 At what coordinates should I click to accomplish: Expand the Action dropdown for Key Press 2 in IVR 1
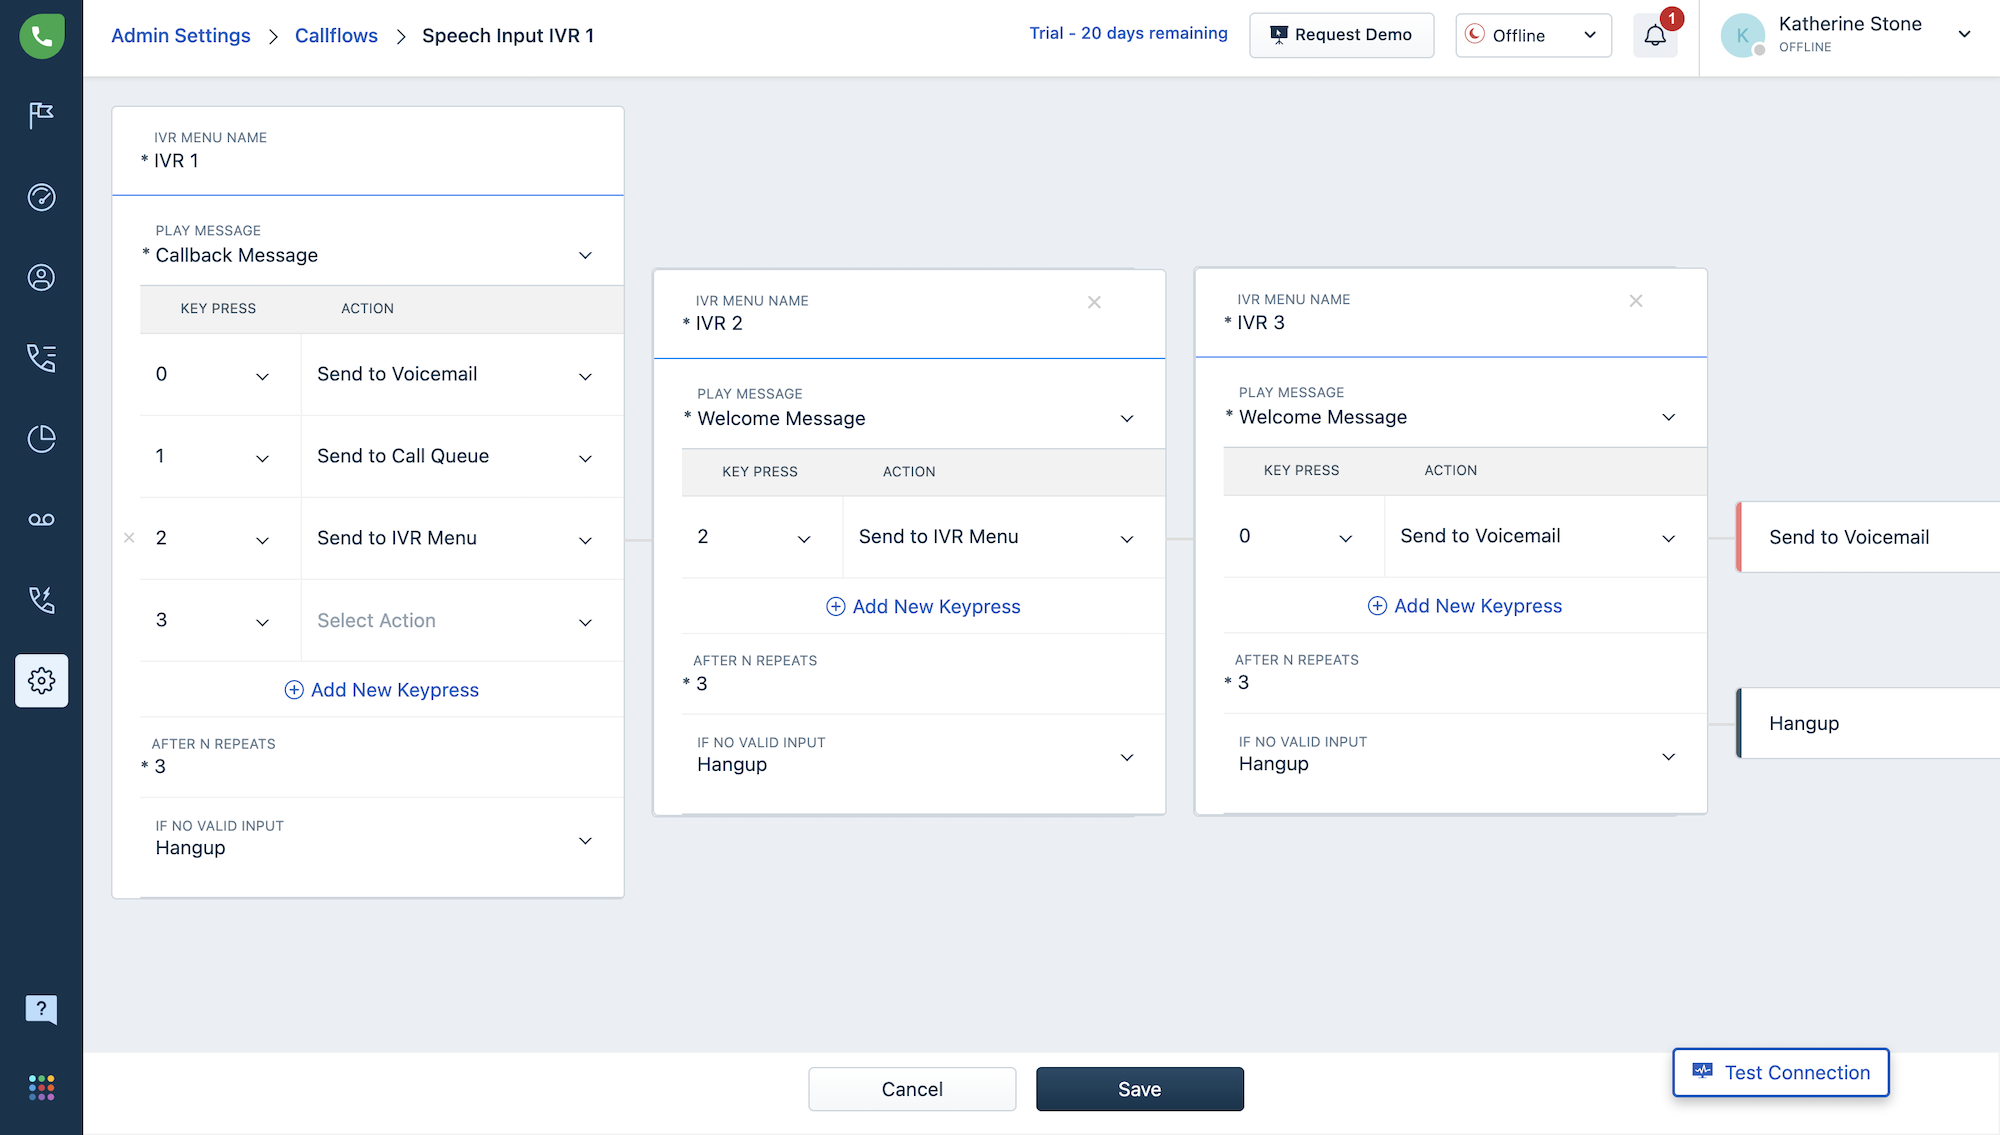[582, 539]
